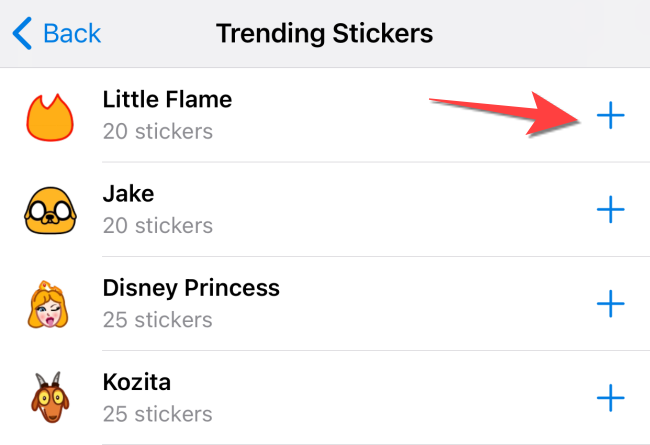The height and width of the screenshot is (445, 650).
Task: Tap the plus icon for Disney Princess
Action: pos(610,303)
